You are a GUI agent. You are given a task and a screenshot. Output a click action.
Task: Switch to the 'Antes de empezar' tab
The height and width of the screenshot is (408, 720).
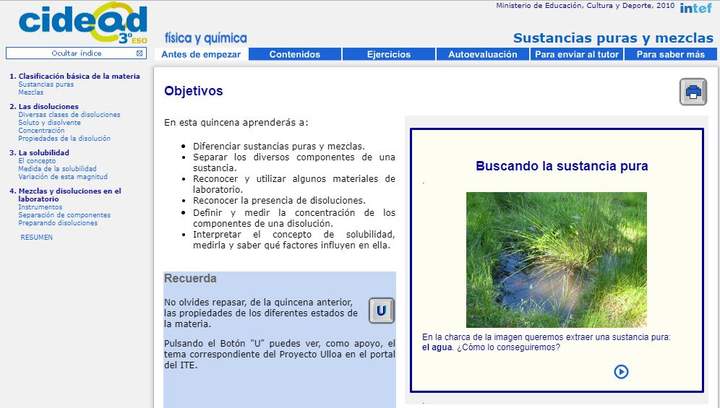pos(201,54)
